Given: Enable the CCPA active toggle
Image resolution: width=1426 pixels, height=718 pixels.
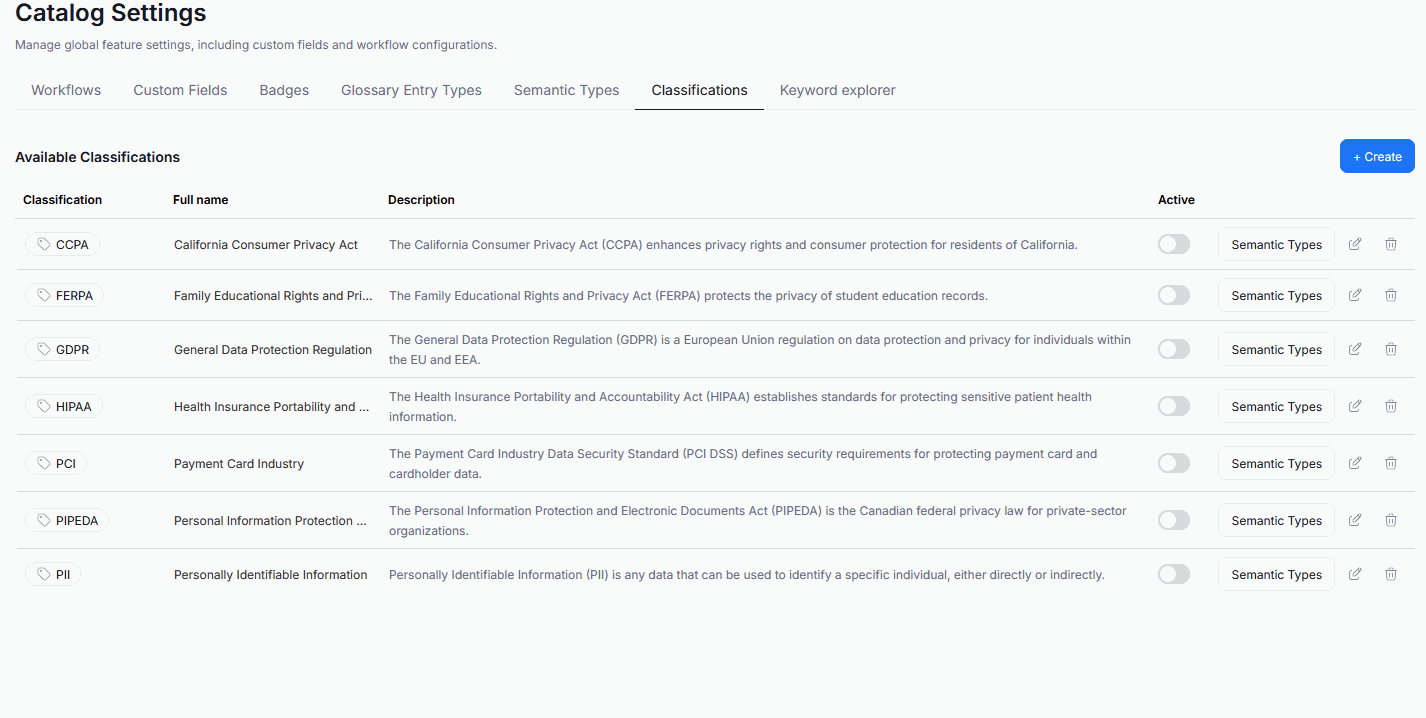Looking at the screenshot, I should click(1174, 244).
